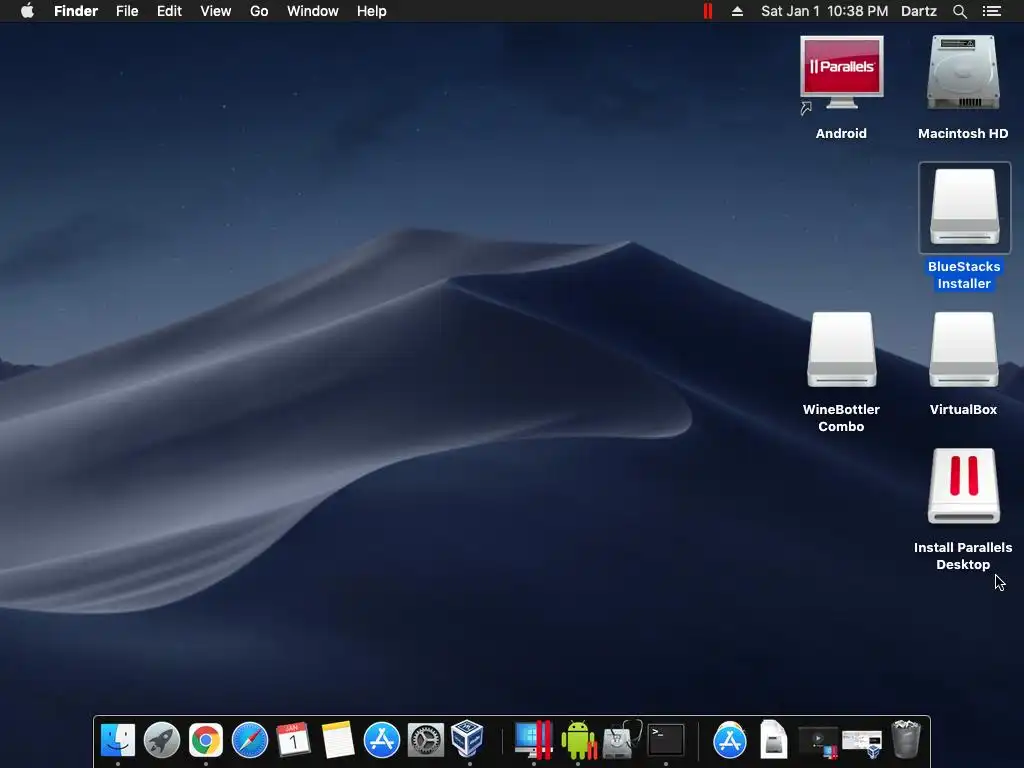This screenshot has width=1024, height=768.
Task: Open minimized VirtualBox window in Dock
Action: [862, 743]
